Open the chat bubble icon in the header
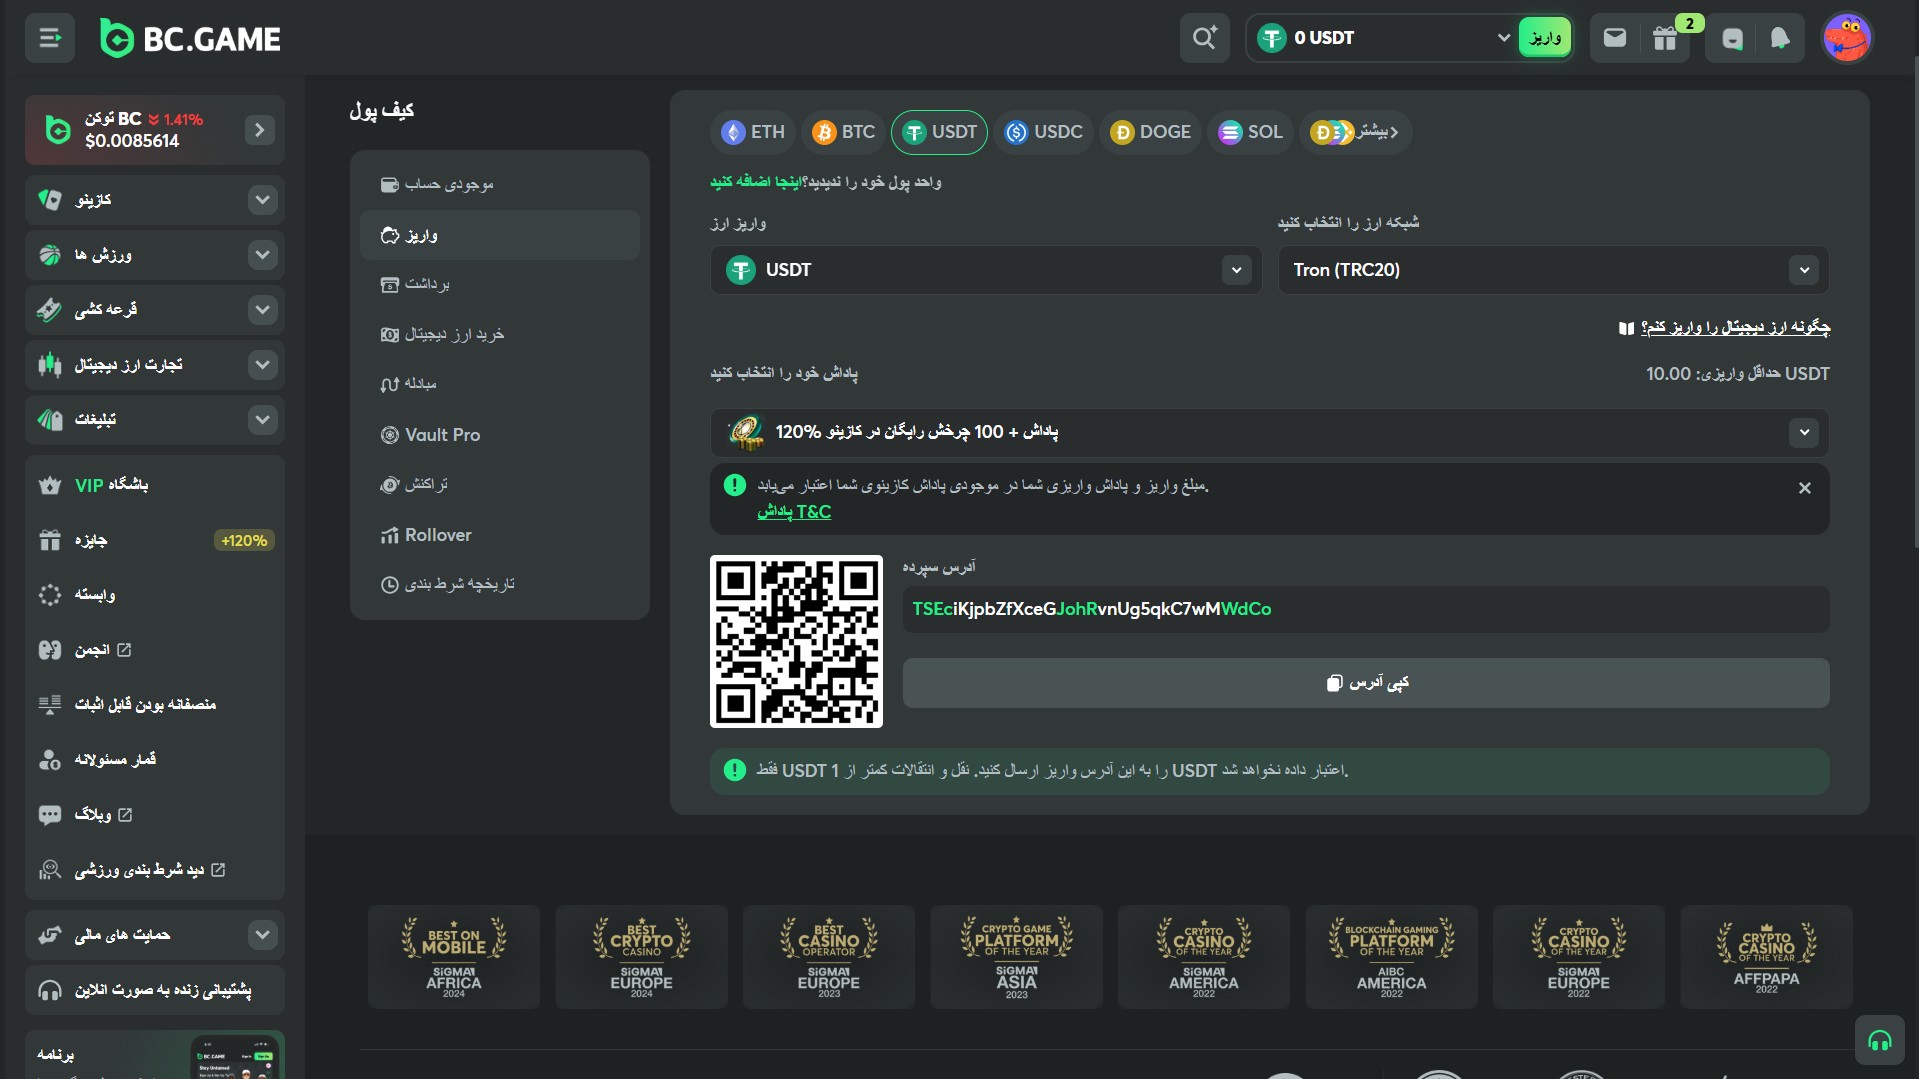1919x1079 pixels. coord(1732,38)
